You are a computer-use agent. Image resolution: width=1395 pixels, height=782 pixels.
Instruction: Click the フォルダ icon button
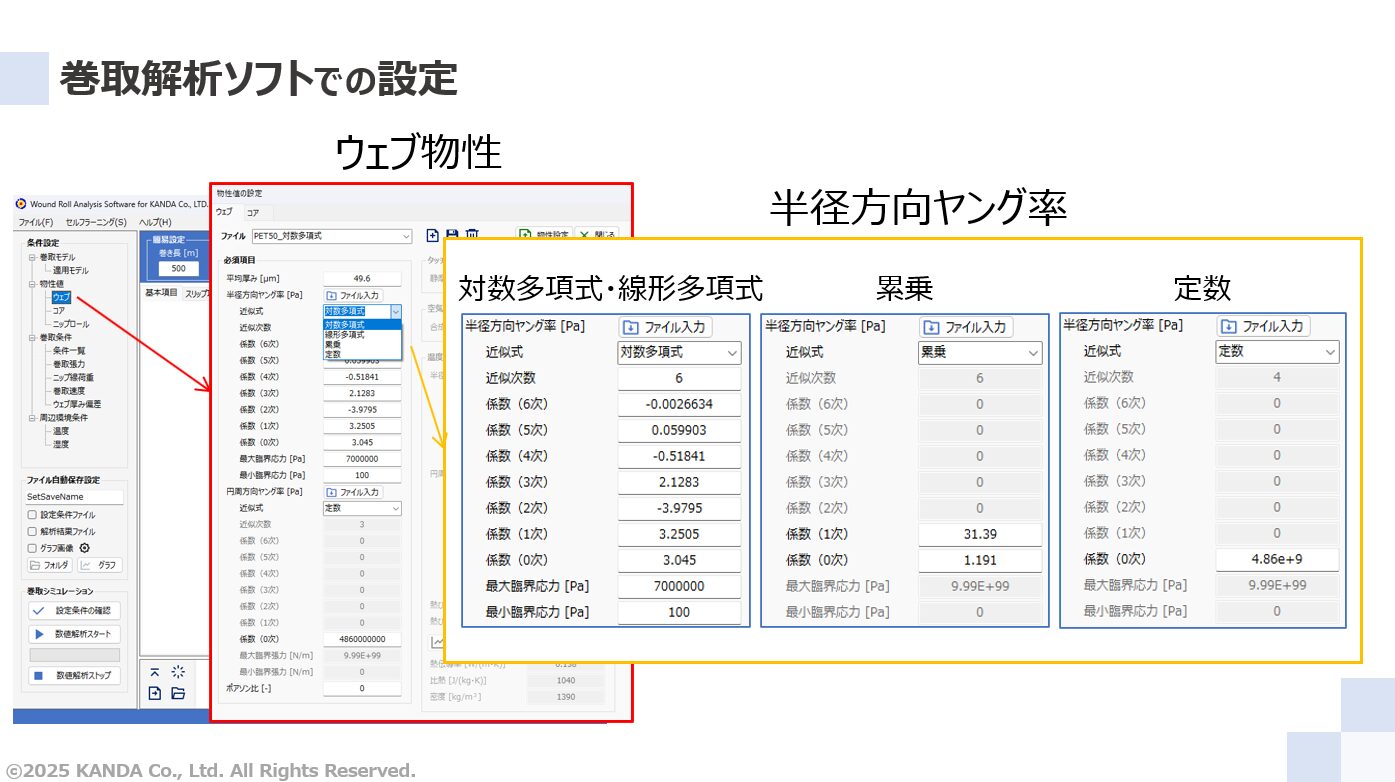50,564
